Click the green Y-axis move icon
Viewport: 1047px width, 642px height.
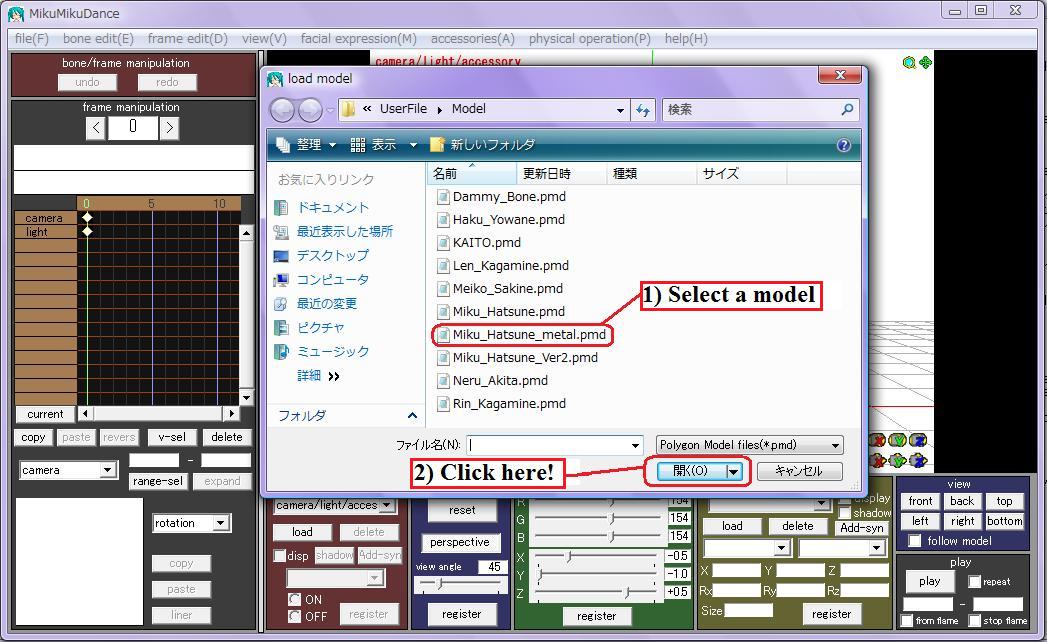pos(898,460)
